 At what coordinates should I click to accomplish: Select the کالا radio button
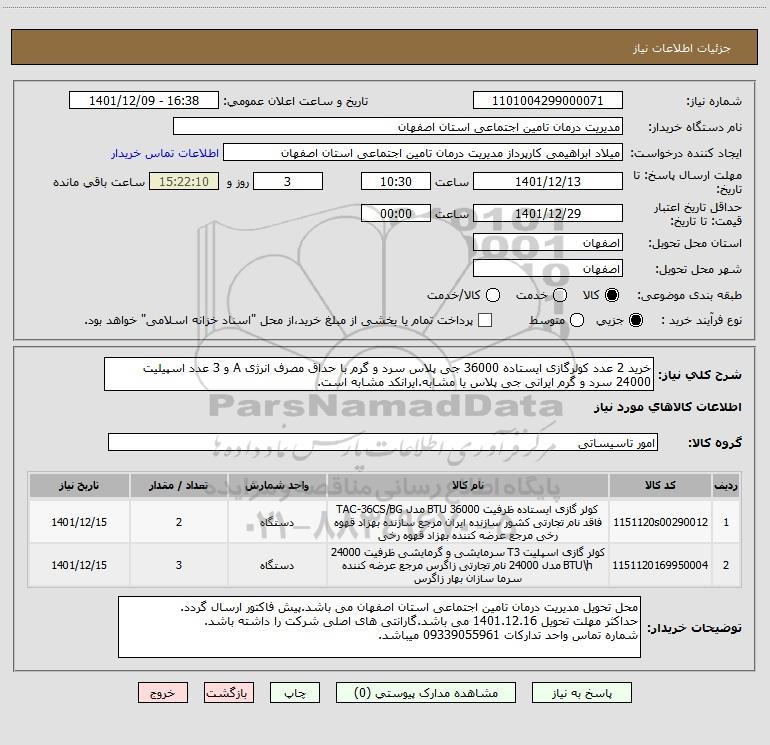[612, 295]
